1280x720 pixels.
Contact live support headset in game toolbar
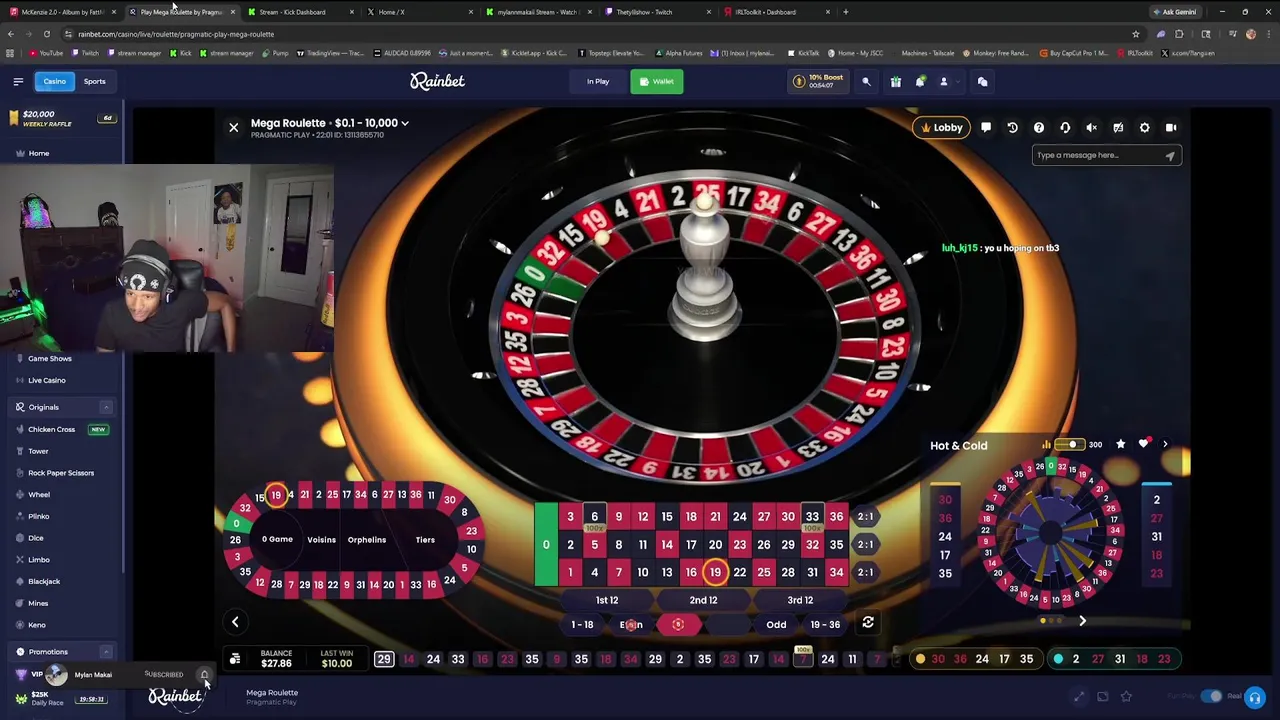click(1065, 128)
